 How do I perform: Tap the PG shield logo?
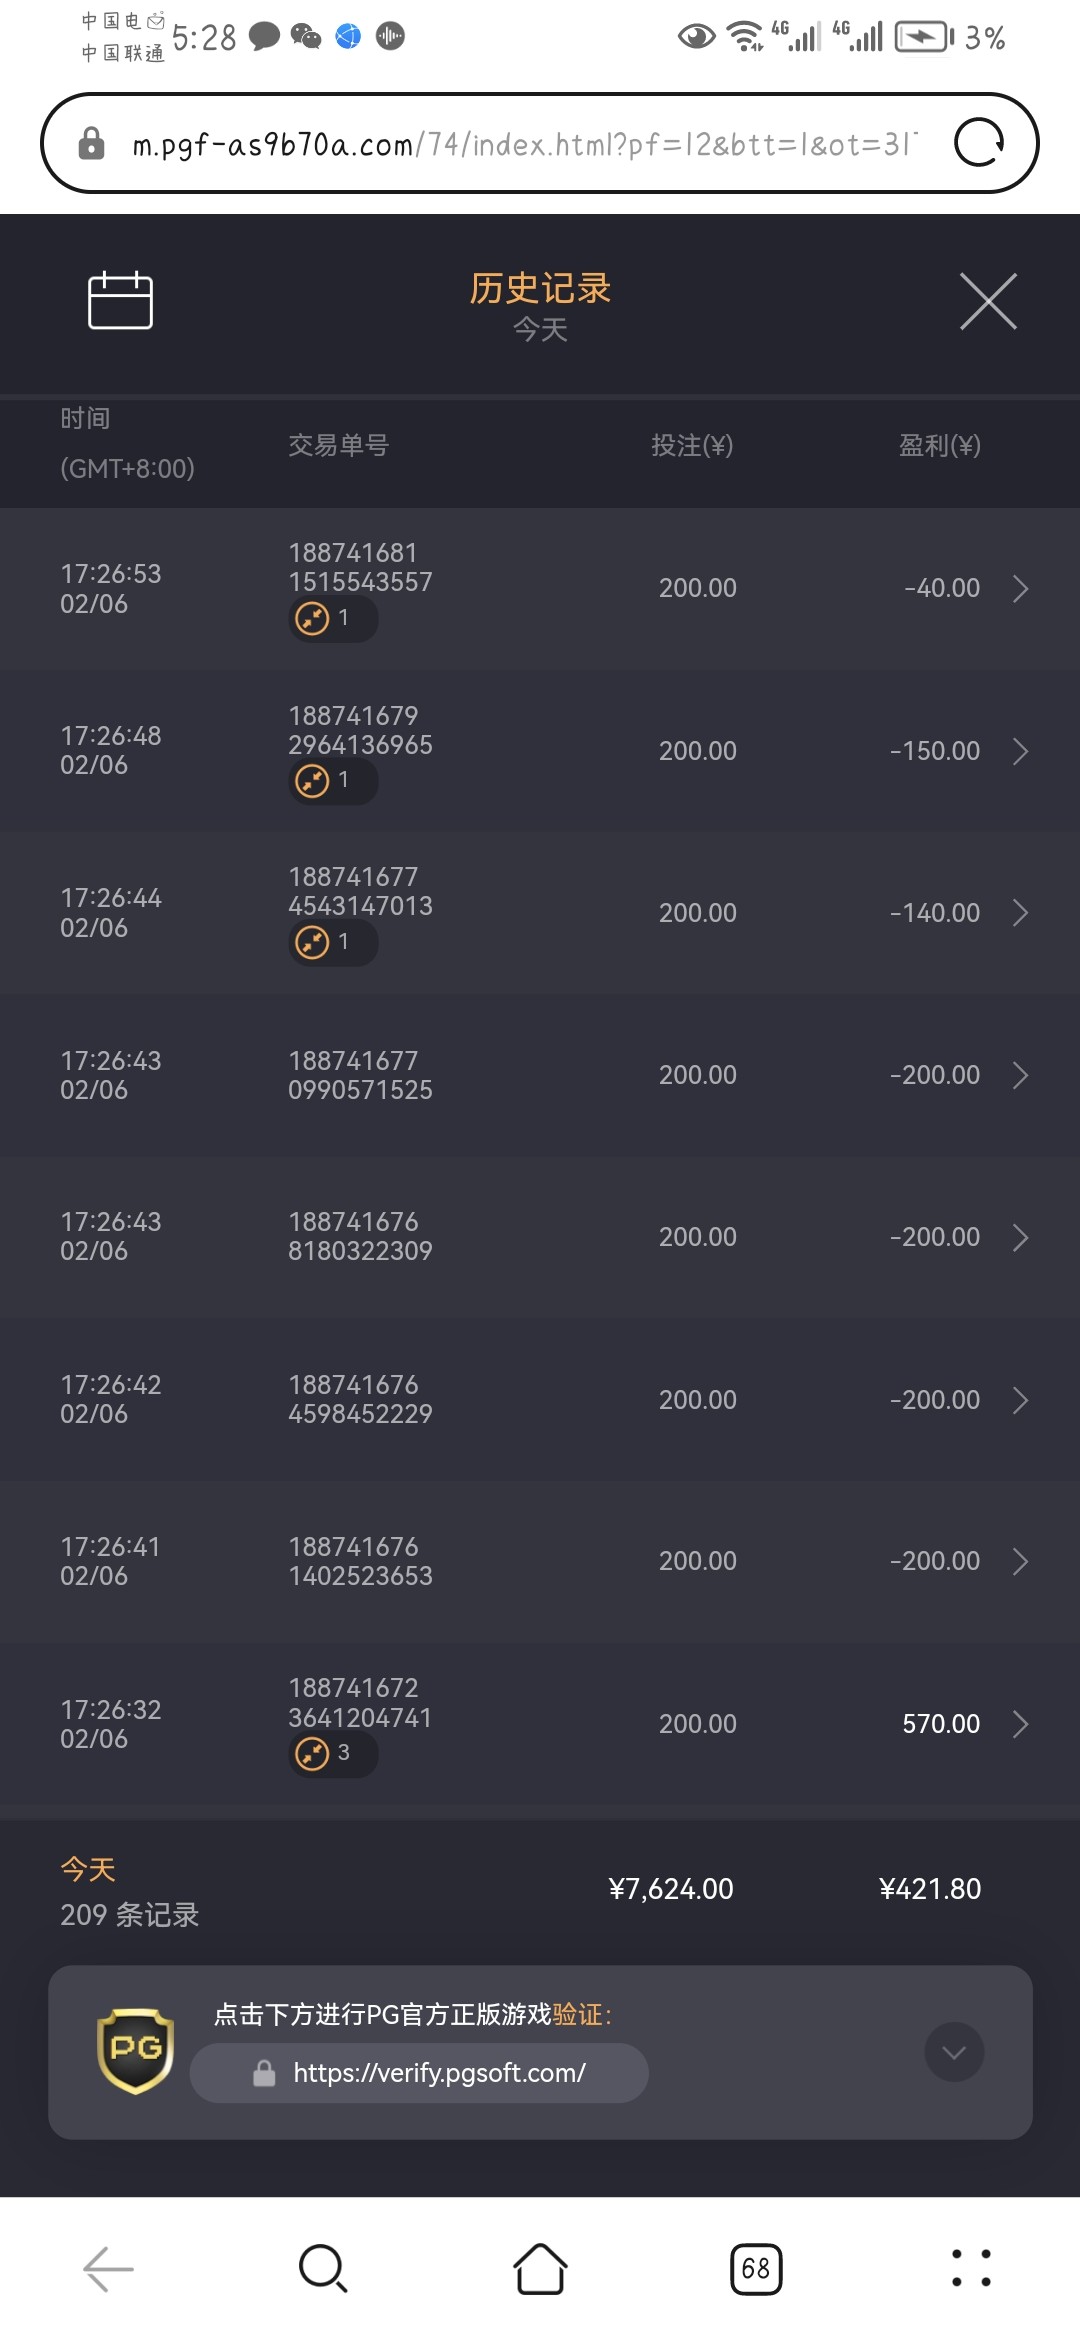tap(135, 2051)
